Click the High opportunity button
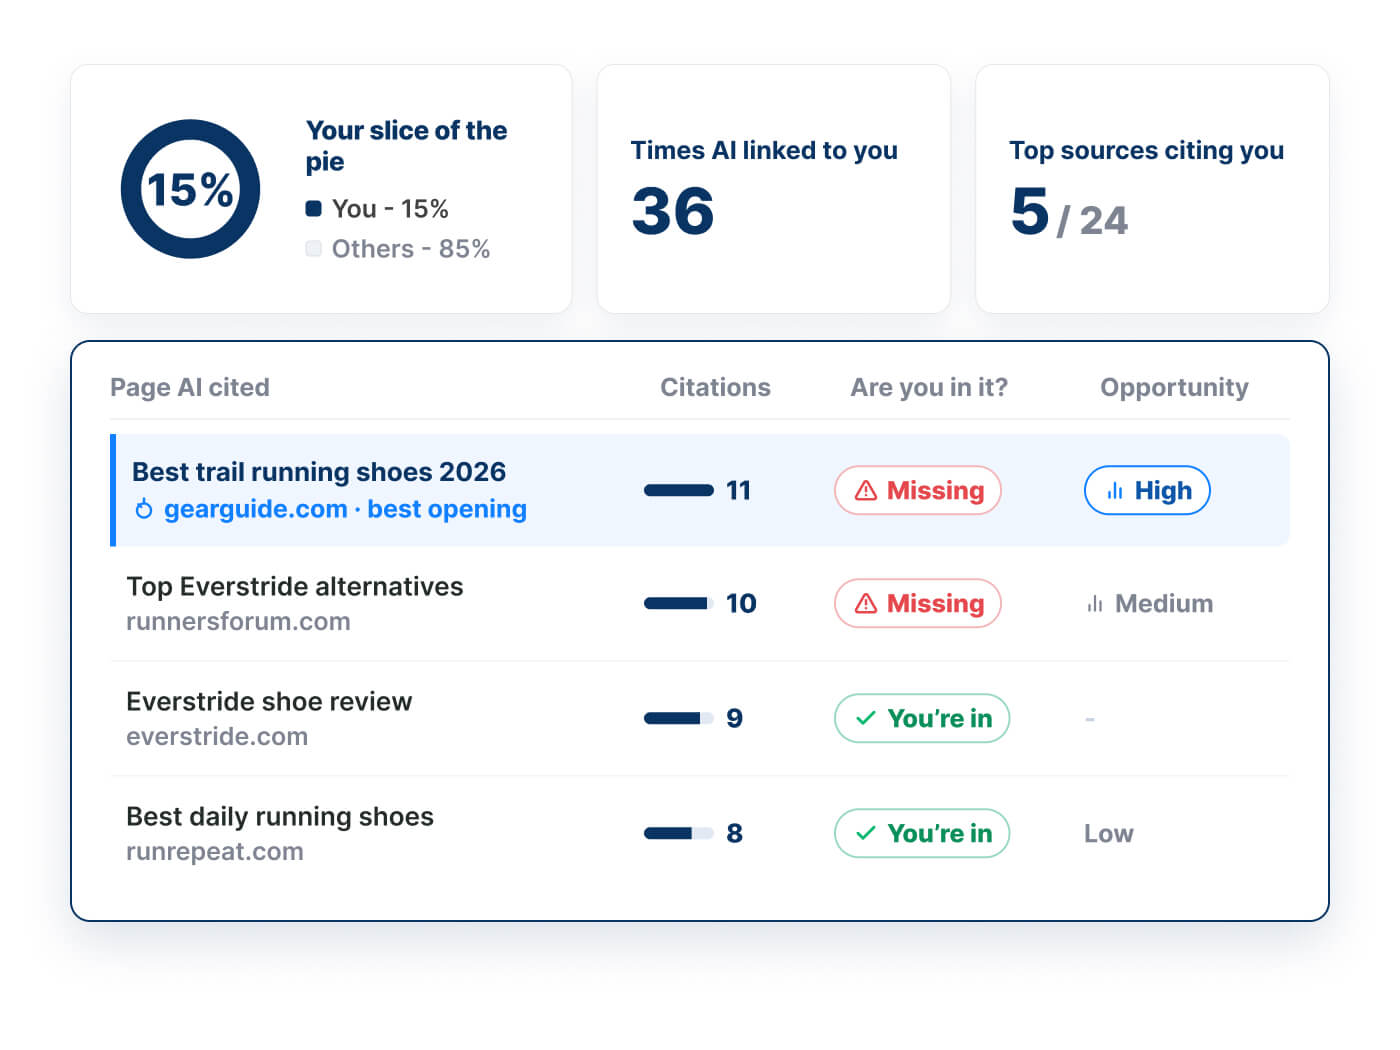Image resolution: width=1400 pixels, height=1050 pixels. pyautogui.click(x=1147, y=490)
